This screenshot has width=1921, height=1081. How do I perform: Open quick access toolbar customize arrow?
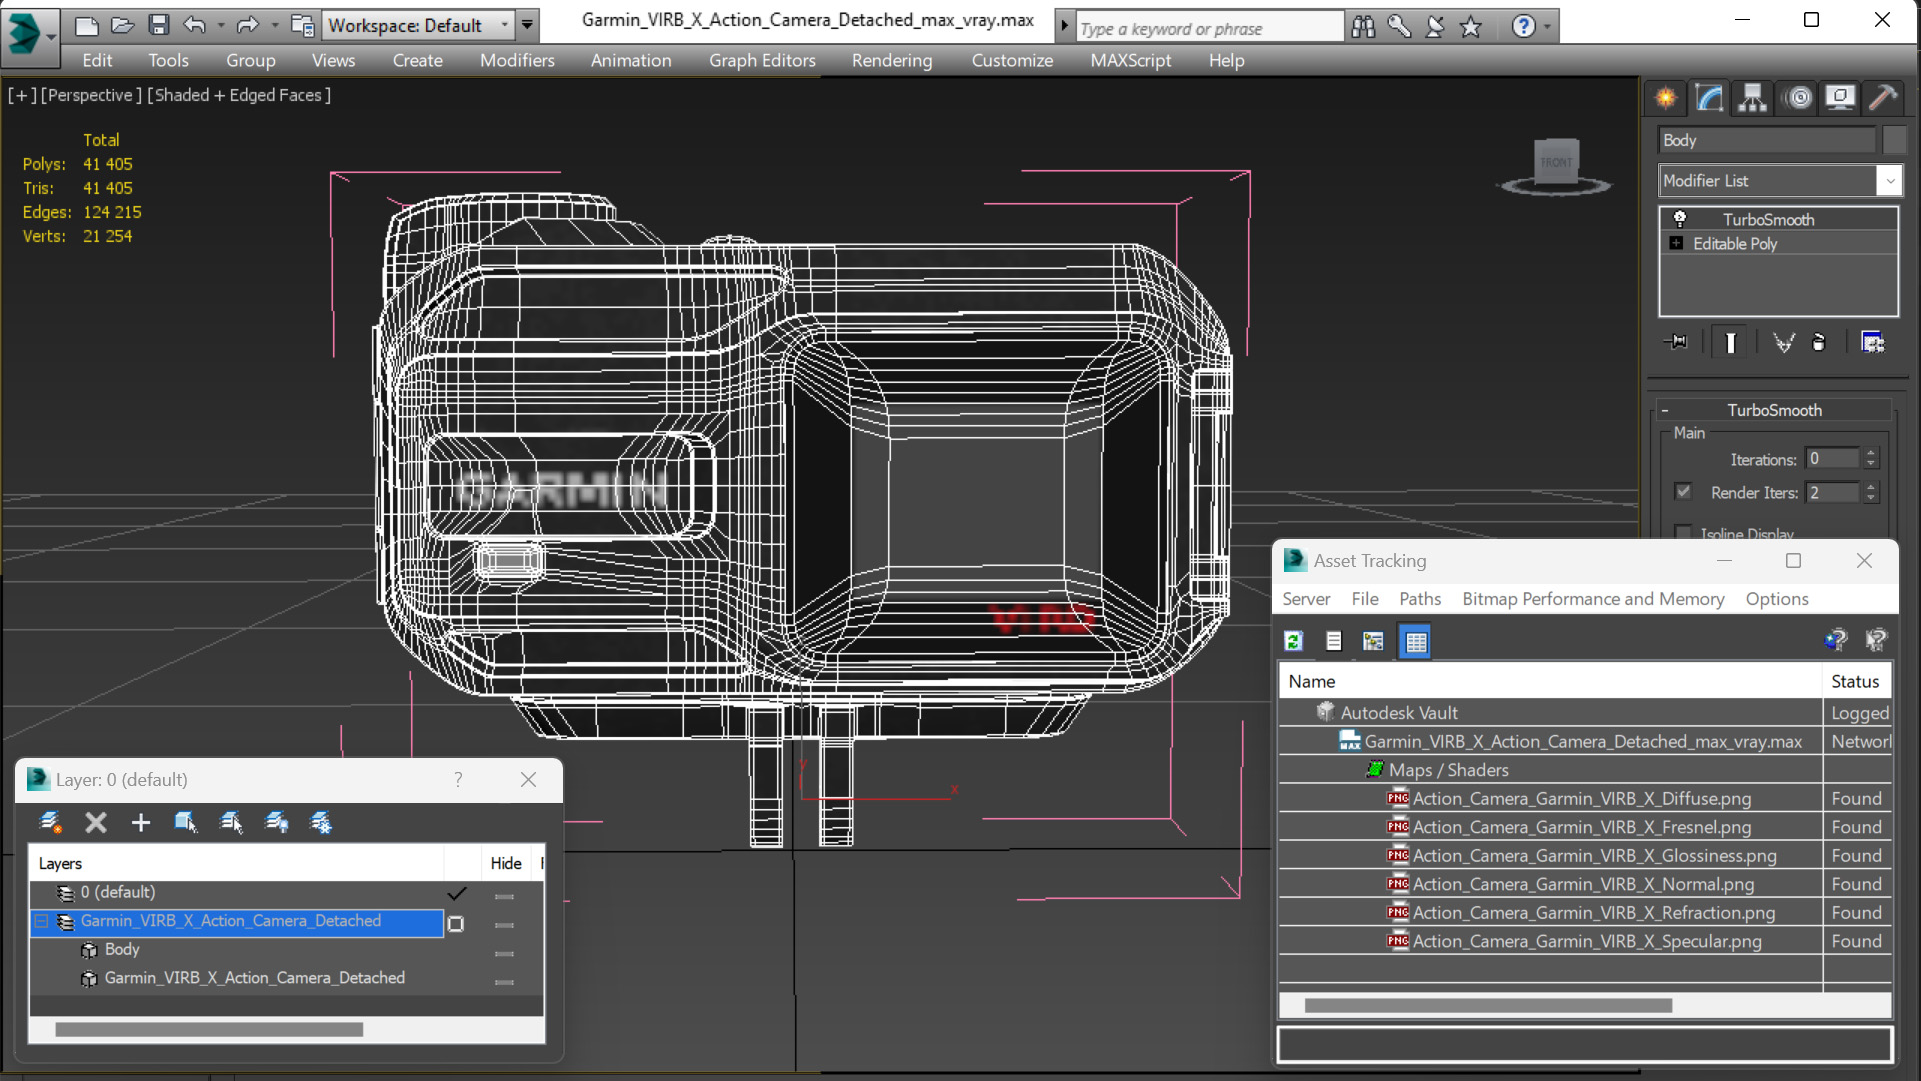(527, 25)
